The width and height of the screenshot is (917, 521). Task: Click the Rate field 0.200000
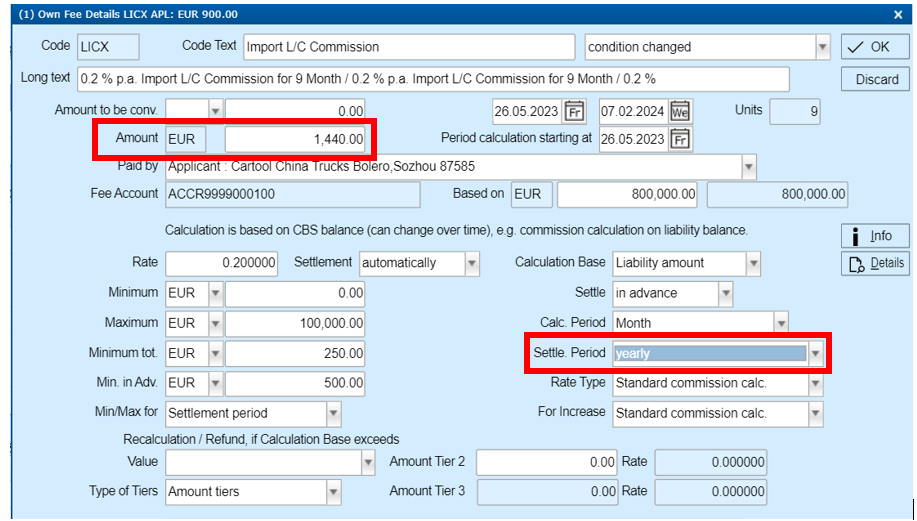point(222,263)
